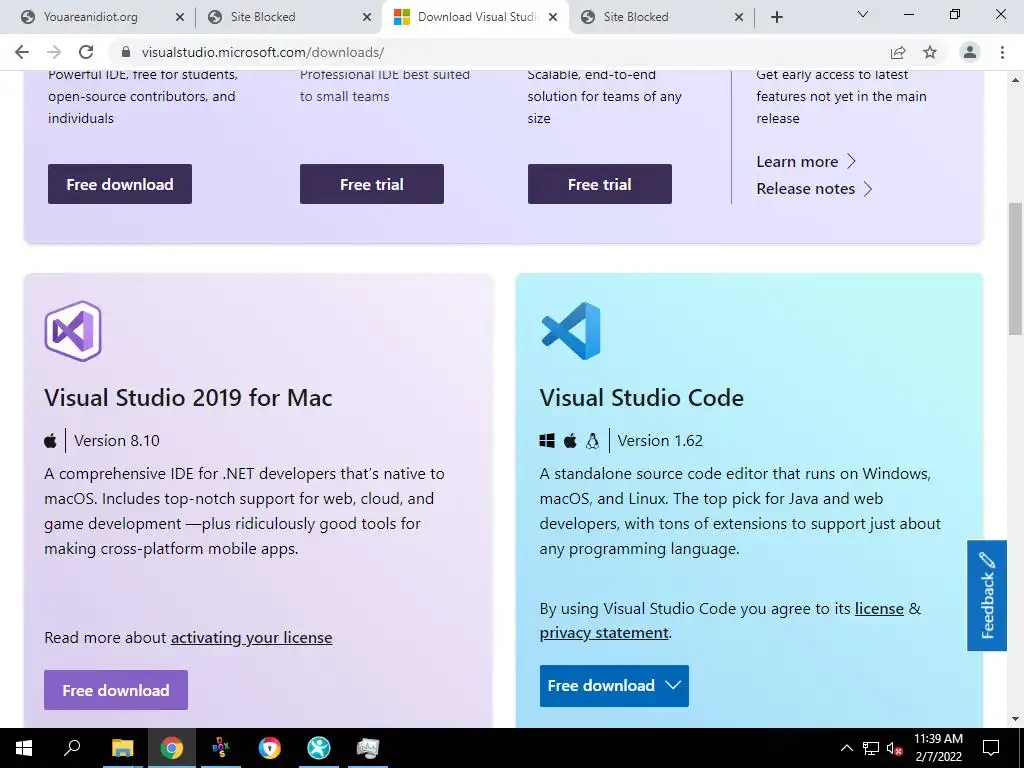The image size is (1024, 768).
Task: Click the lock icon in address bar
Action: pyautogui.click(x=127, y=52)
